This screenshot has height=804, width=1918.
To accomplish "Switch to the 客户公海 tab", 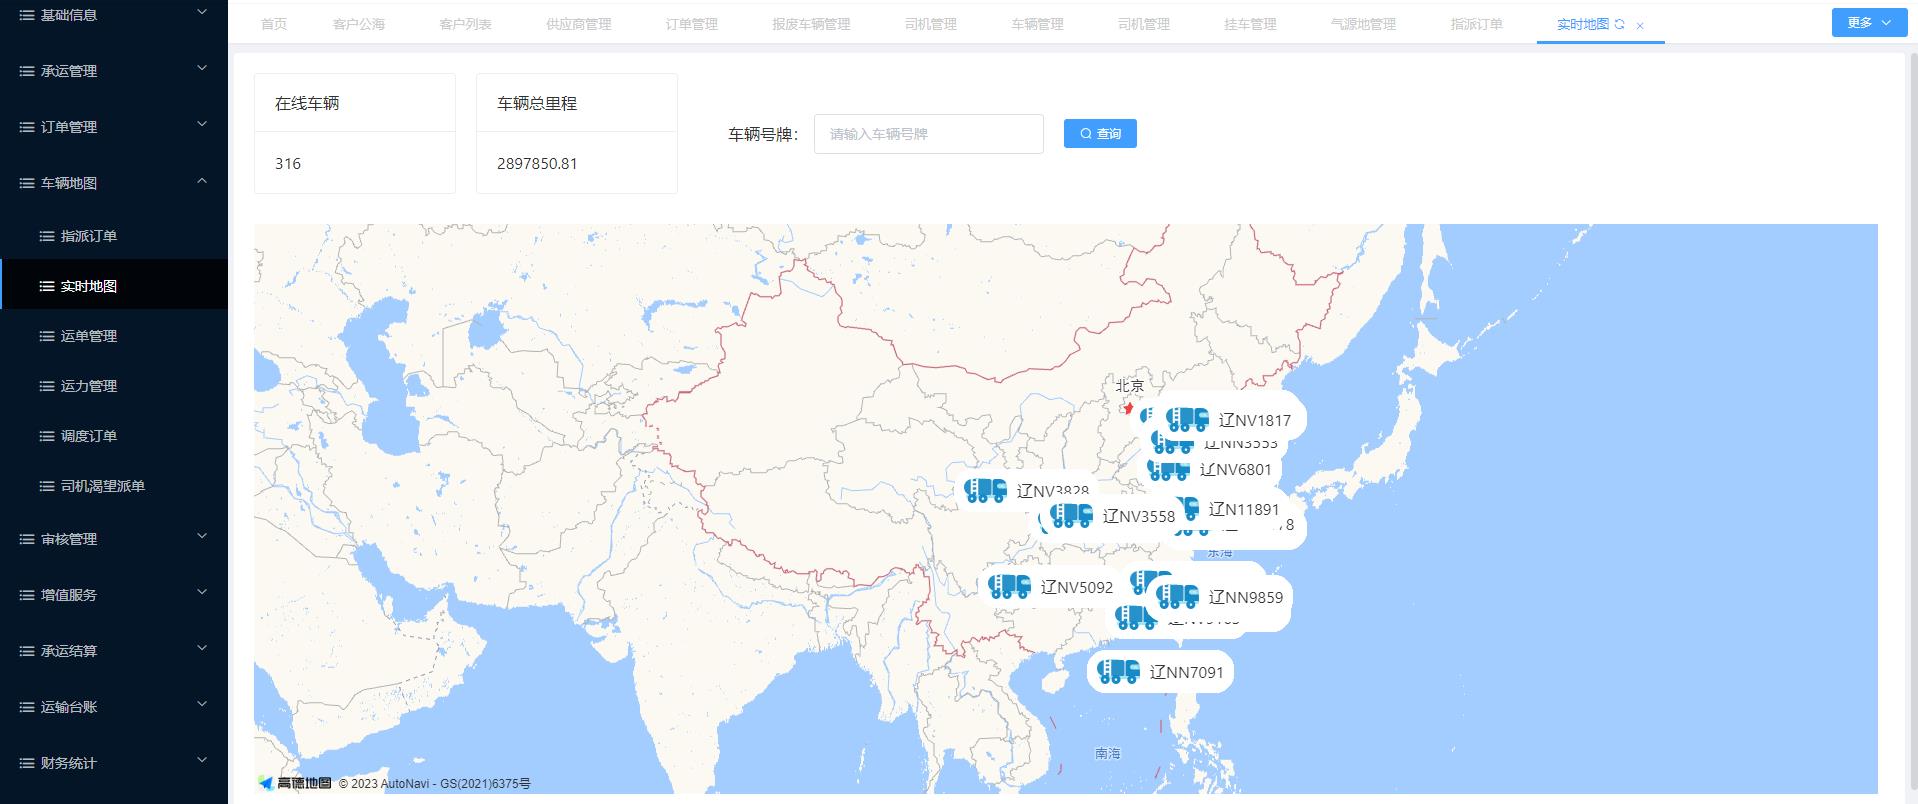I will 359,24.
